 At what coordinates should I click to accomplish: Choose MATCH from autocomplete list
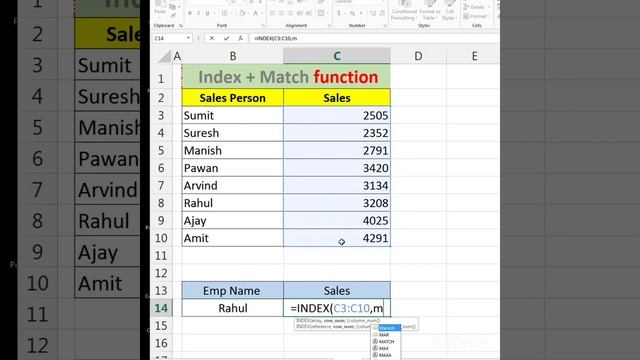pyautogui.click(x=386, y=342)
